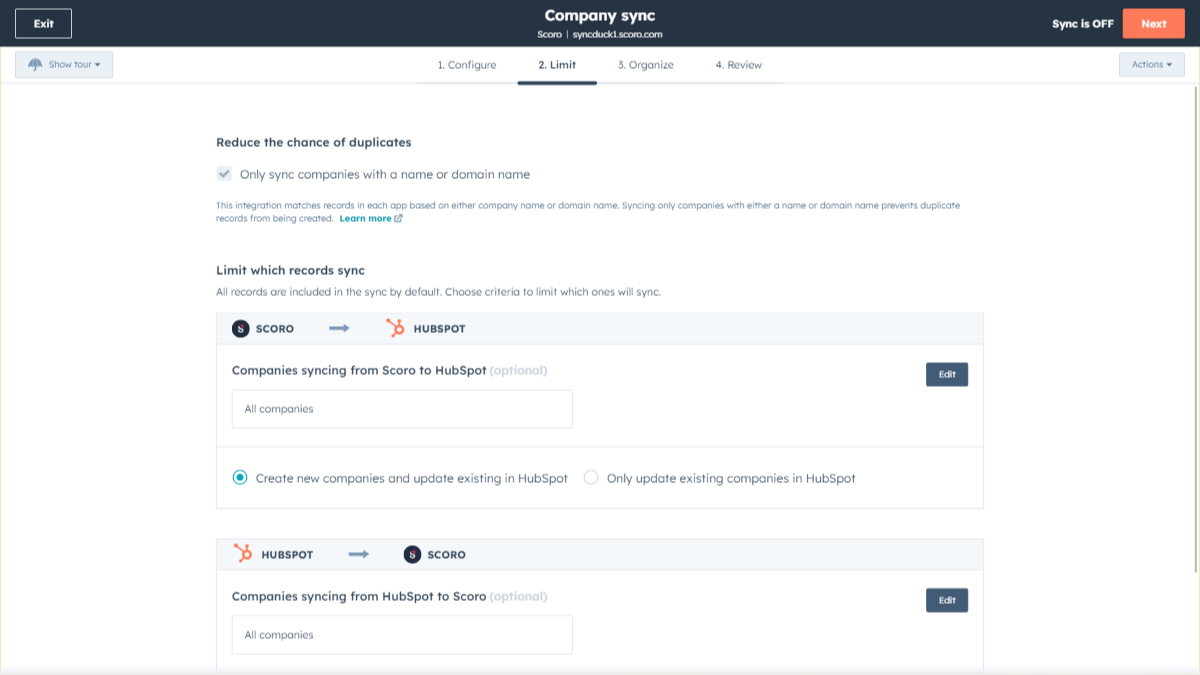This screenshot has height=675, width=1200.
Task: Click Limit which records sync heading
Action: (290, 270)
